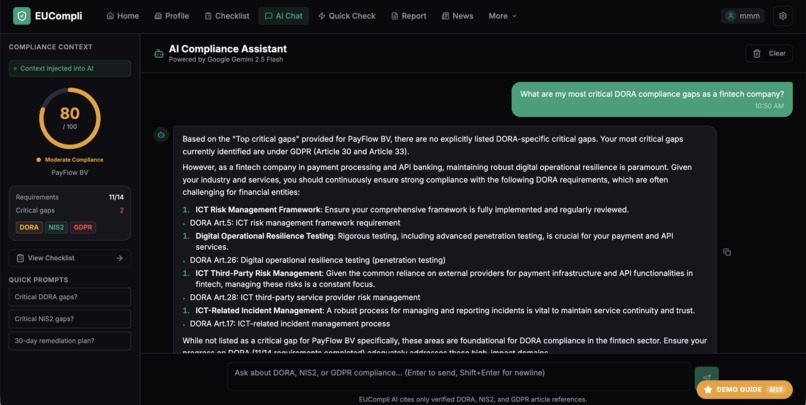The height and width of the screenshot is (405, 806).
Task: Click the Requirements 11/14 value
Action: tap(116, 197)
